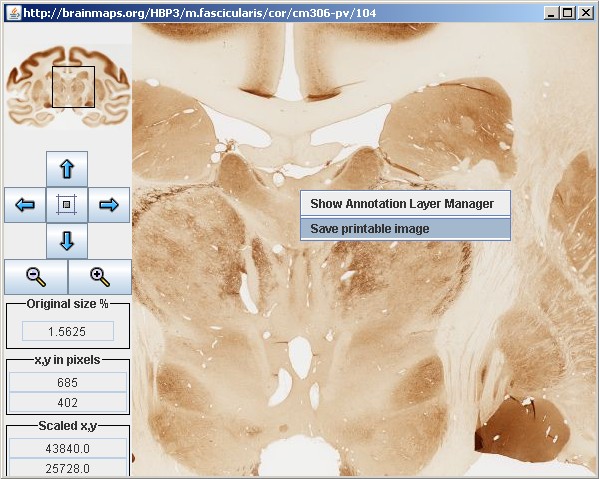The image size is (599, 479).
Task: Pan the brain image up with the up arrow
Action: [67, 169]
